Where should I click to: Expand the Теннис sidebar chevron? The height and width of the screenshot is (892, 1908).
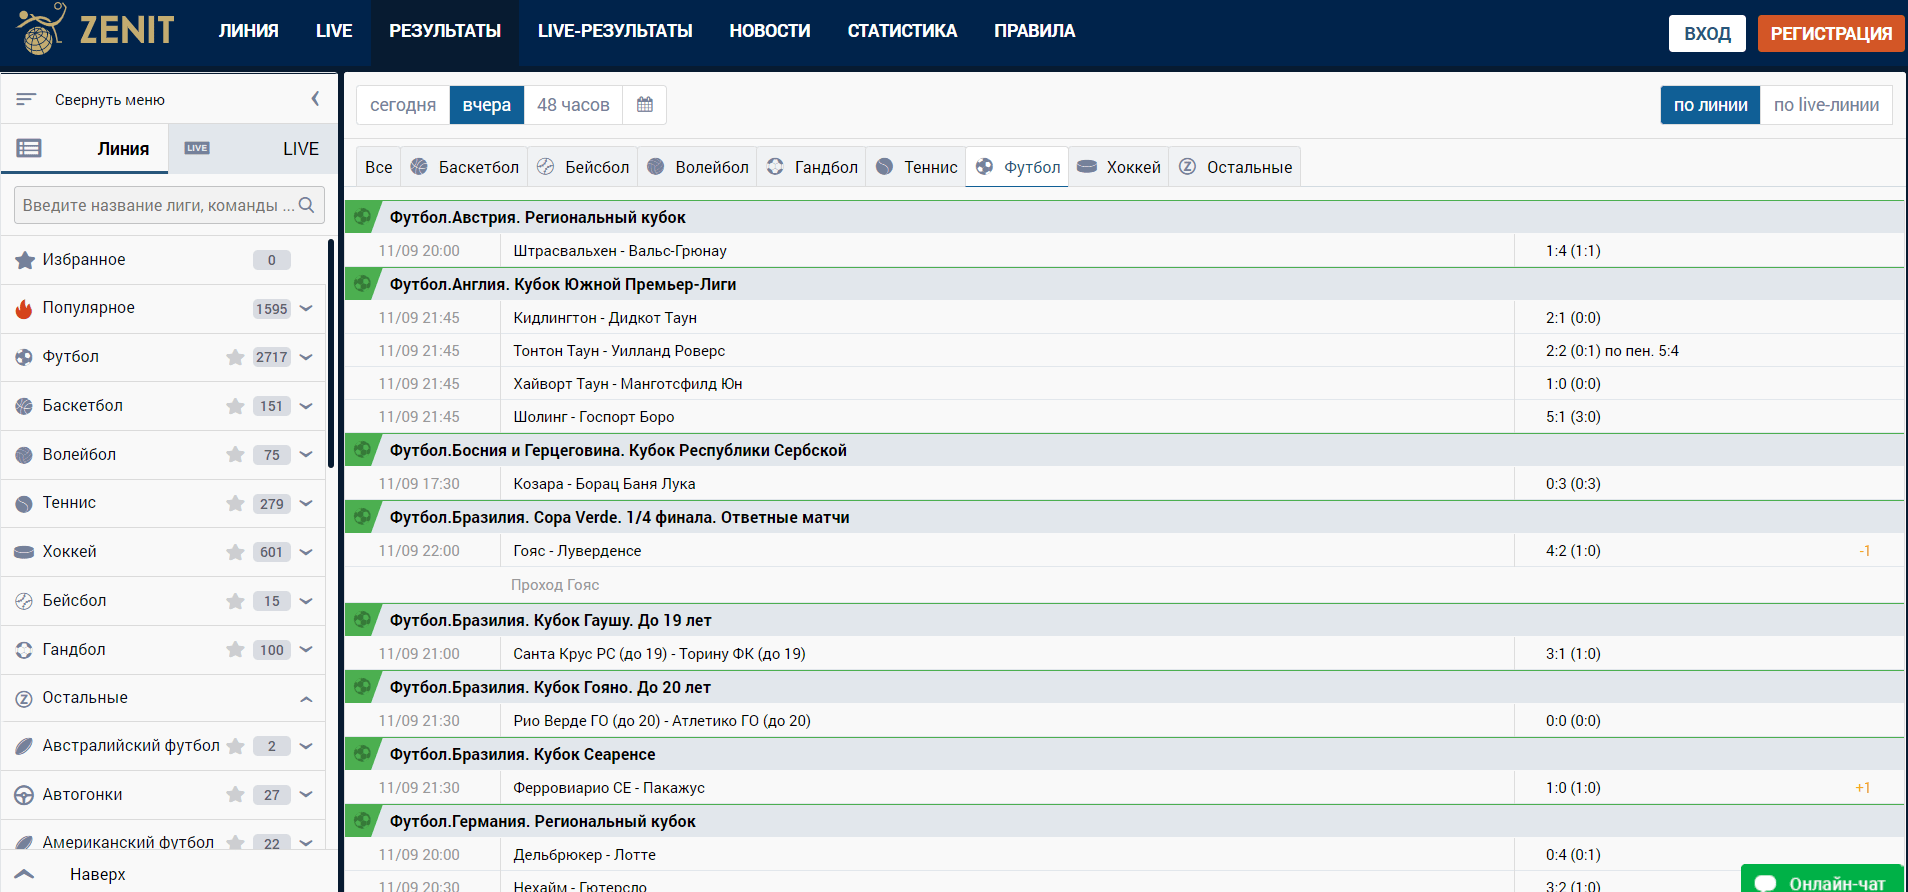(306, 503)
